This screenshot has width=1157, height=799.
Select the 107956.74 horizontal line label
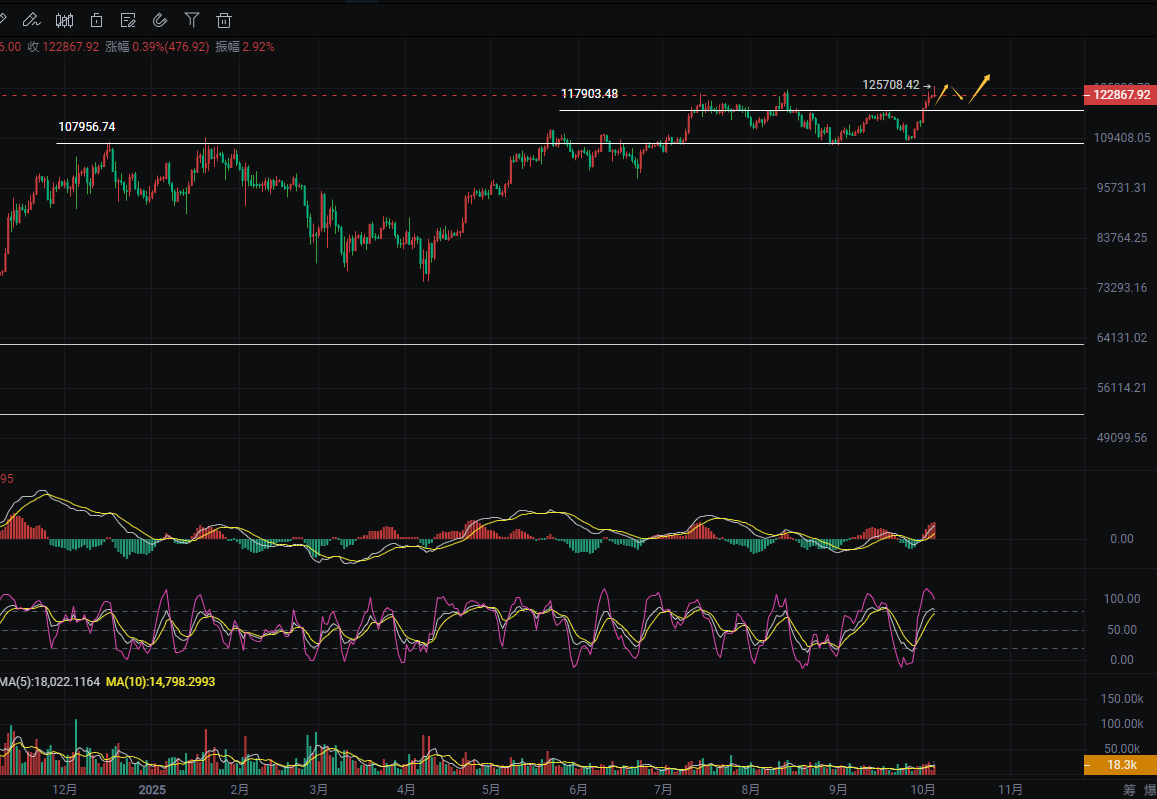click(87, 127)
